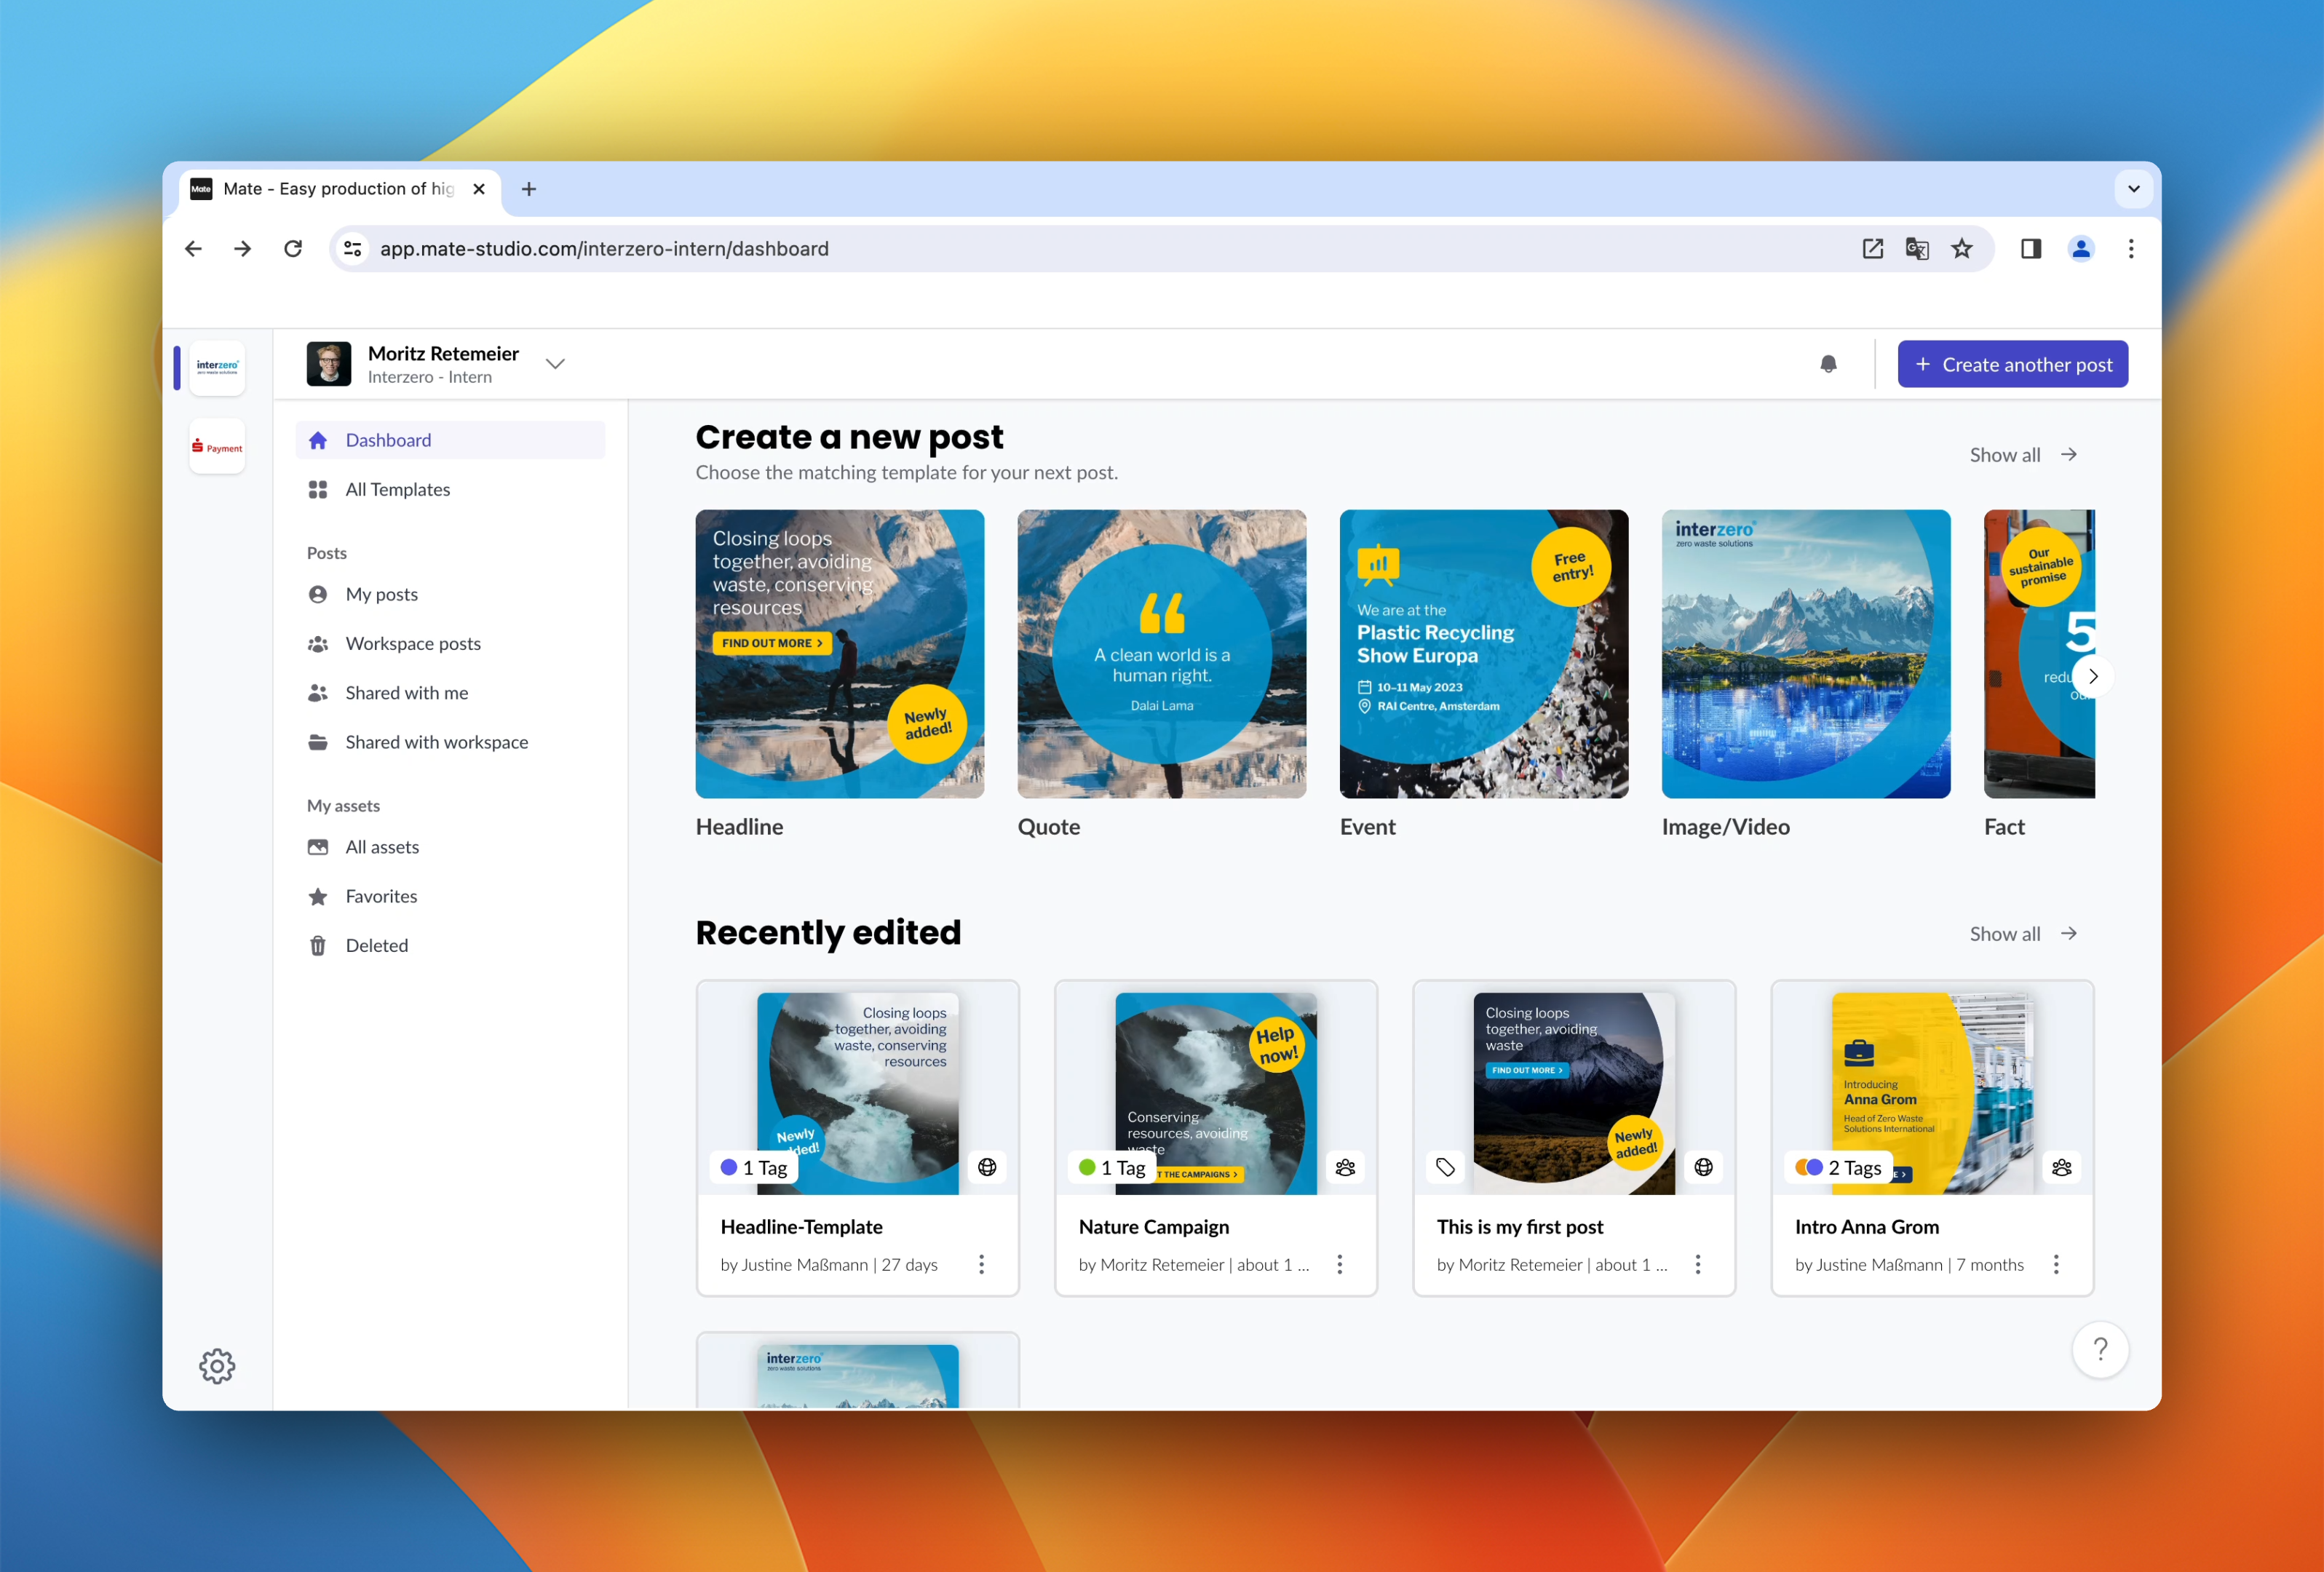Open the kebab menu on Headline-Template card
The width and height of the screenshot is (2324, 1572).
(982, 1264)
